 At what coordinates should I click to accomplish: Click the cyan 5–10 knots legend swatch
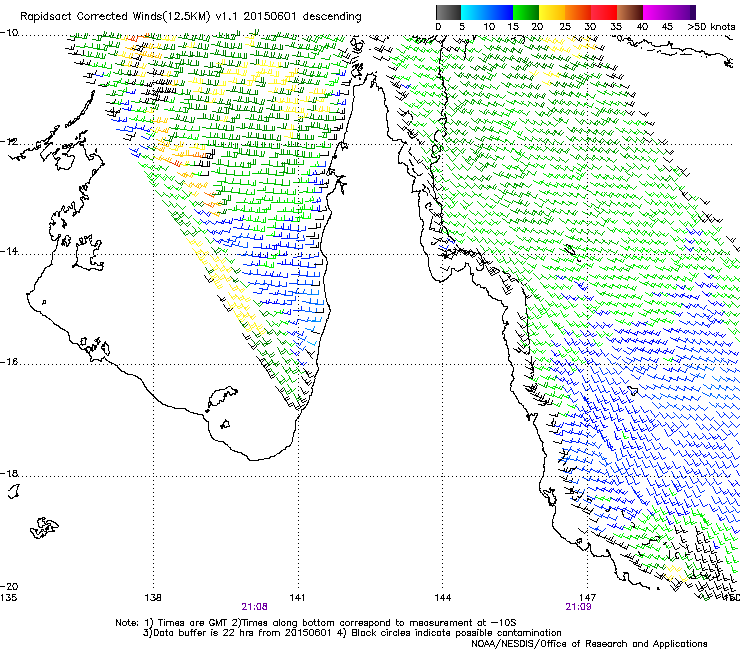click(474, 12)
